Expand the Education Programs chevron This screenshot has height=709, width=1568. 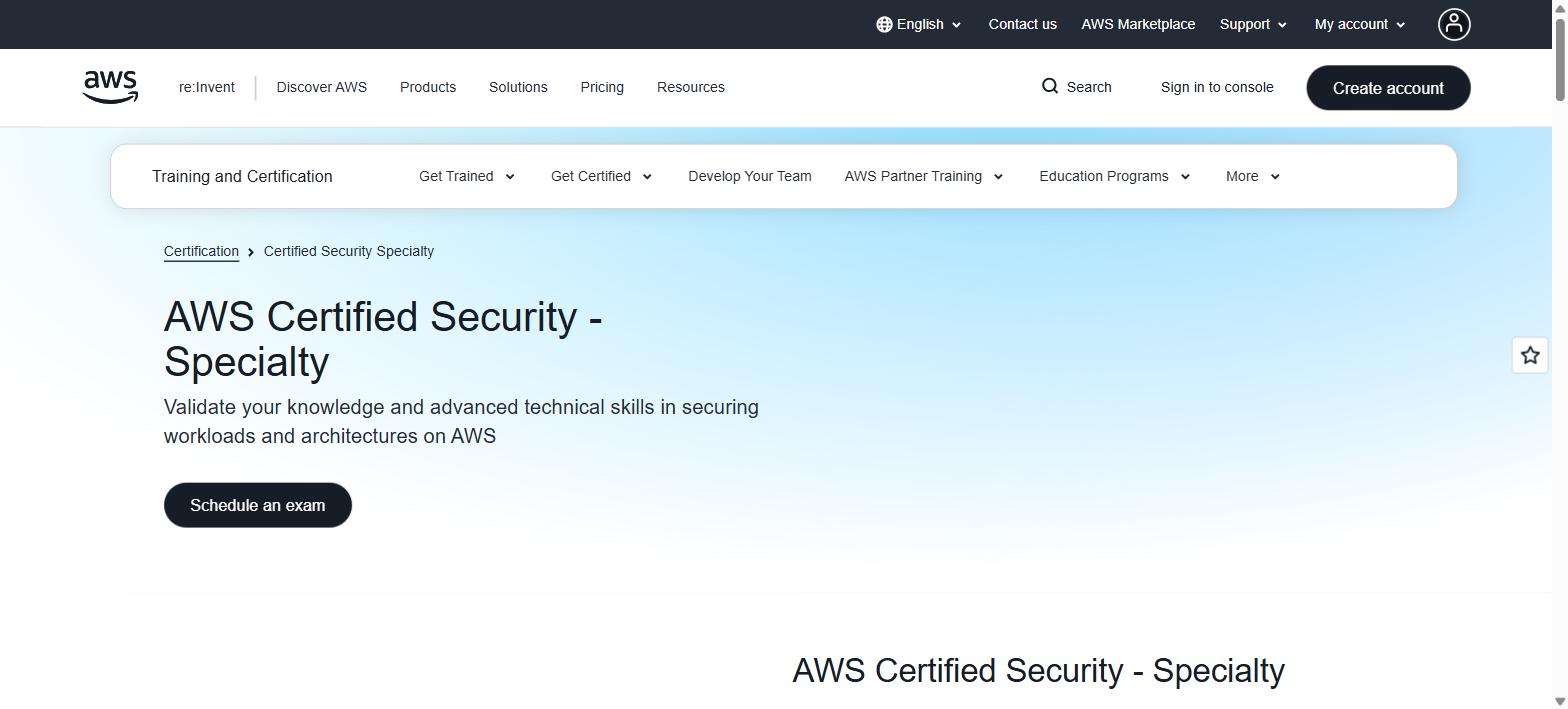coord(1185,177)
